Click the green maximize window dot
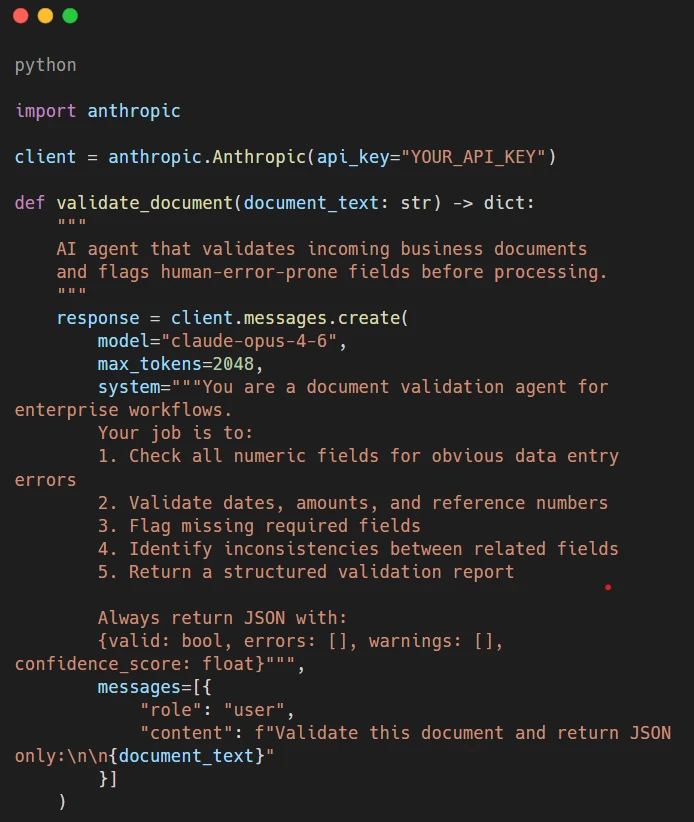 tap(69, 16)
